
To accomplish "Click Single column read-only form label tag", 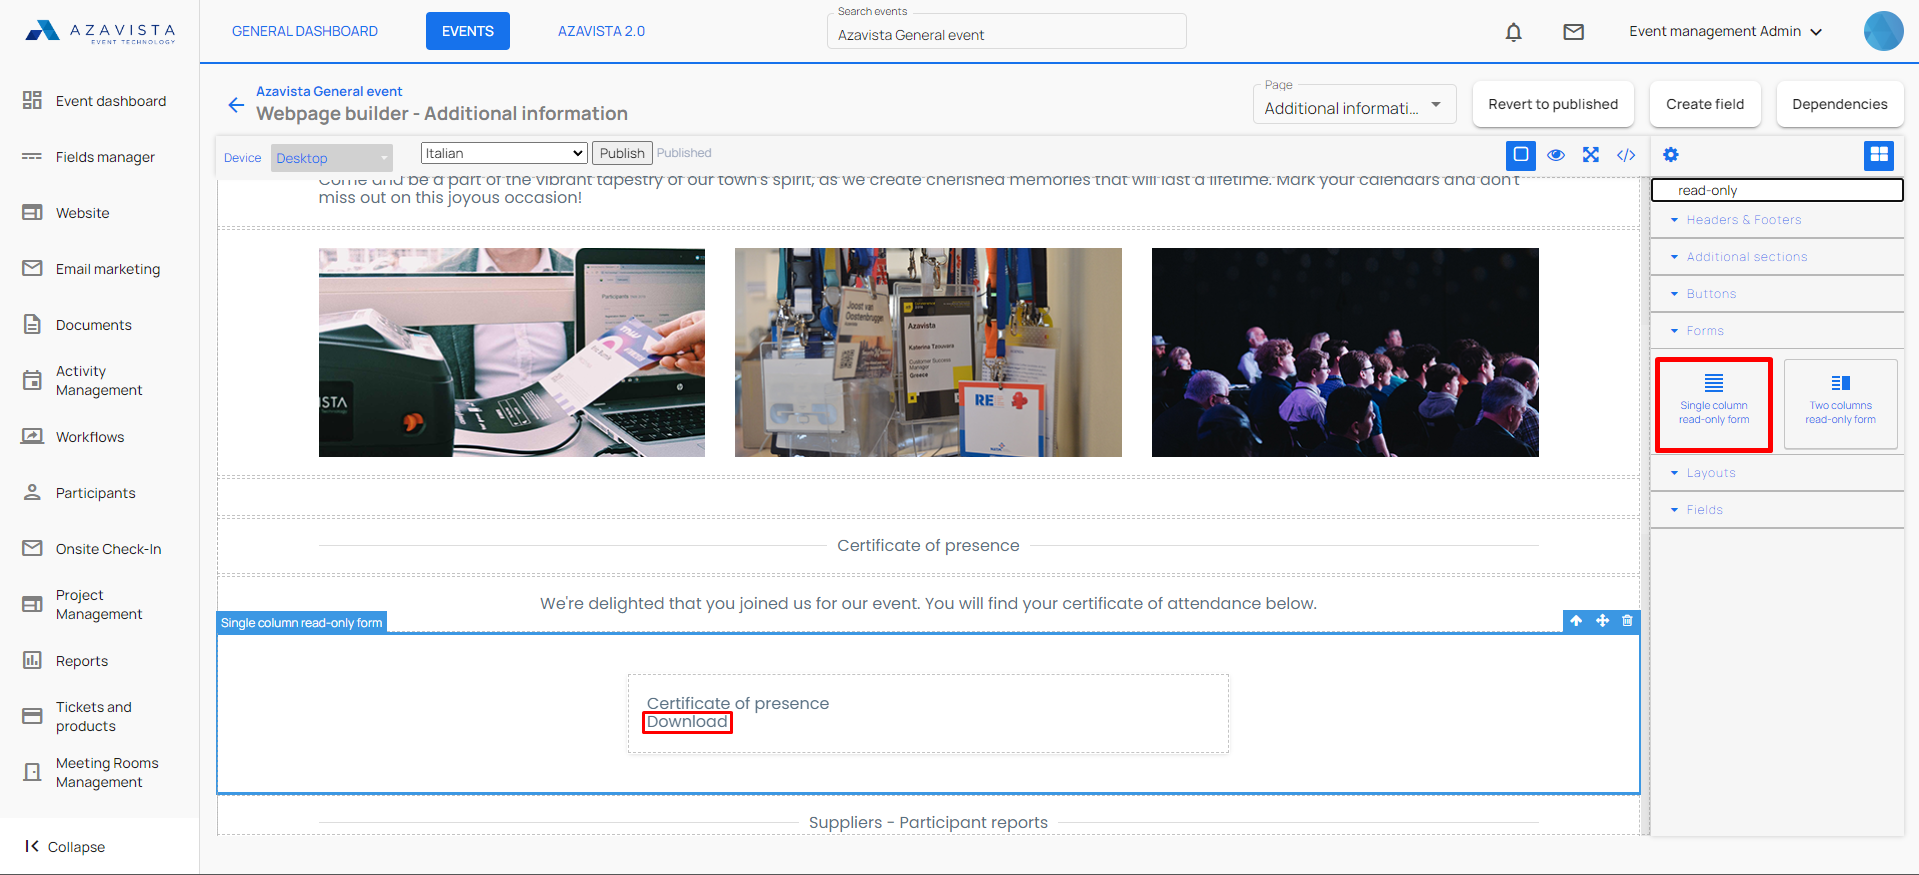I will click(x=302, y=623).
